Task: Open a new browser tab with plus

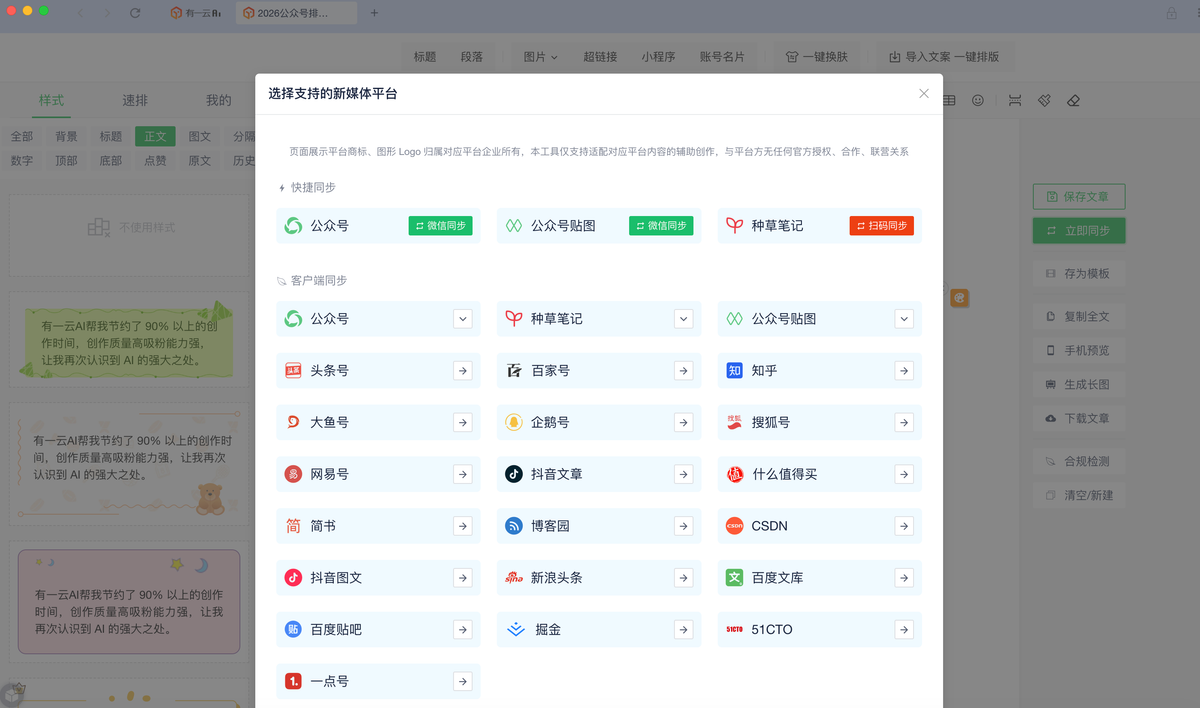Action: (x=374, y=13)
